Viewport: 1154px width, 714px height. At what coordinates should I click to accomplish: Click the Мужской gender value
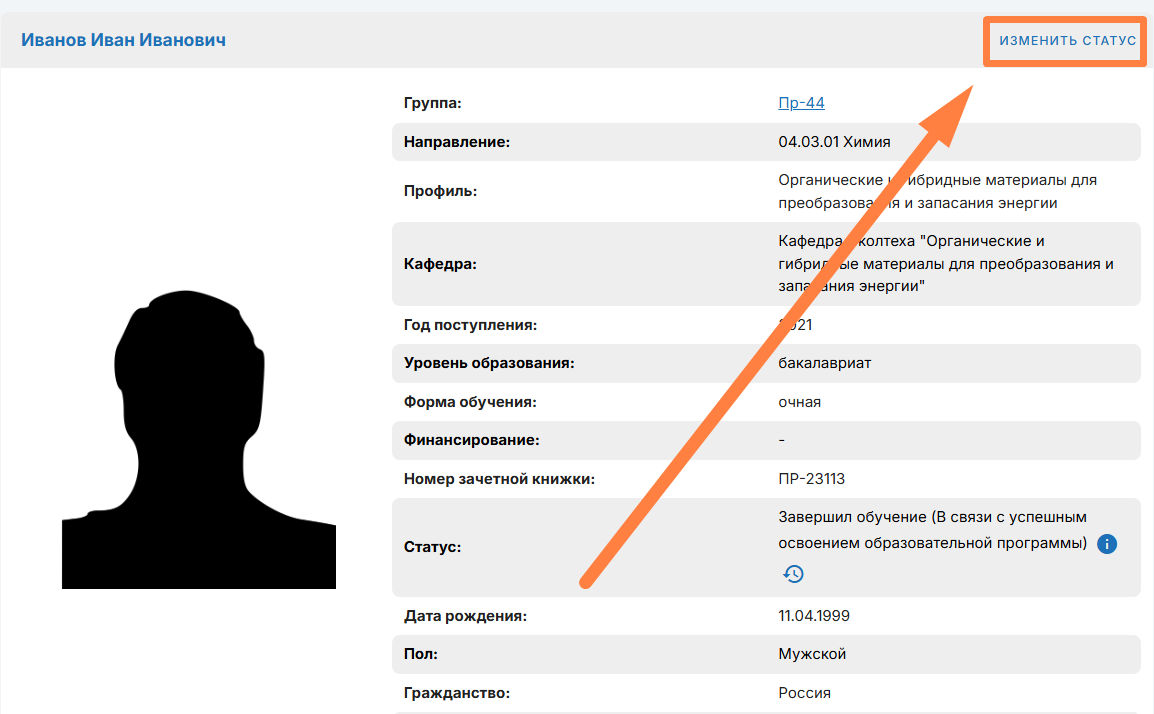coord(812,654)
